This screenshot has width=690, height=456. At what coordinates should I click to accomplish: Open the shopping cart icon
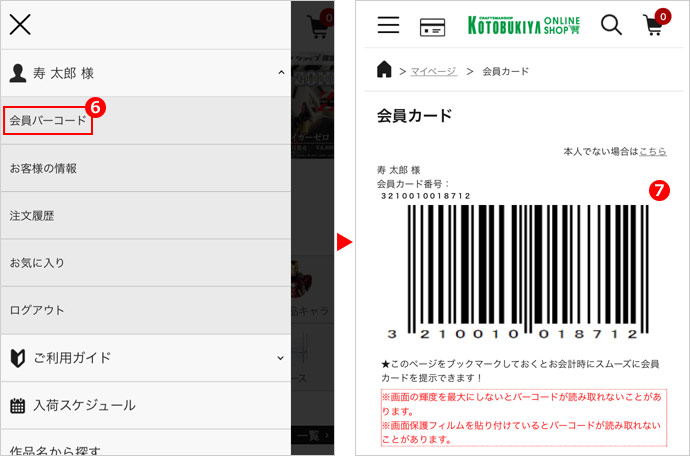[654, 25]
